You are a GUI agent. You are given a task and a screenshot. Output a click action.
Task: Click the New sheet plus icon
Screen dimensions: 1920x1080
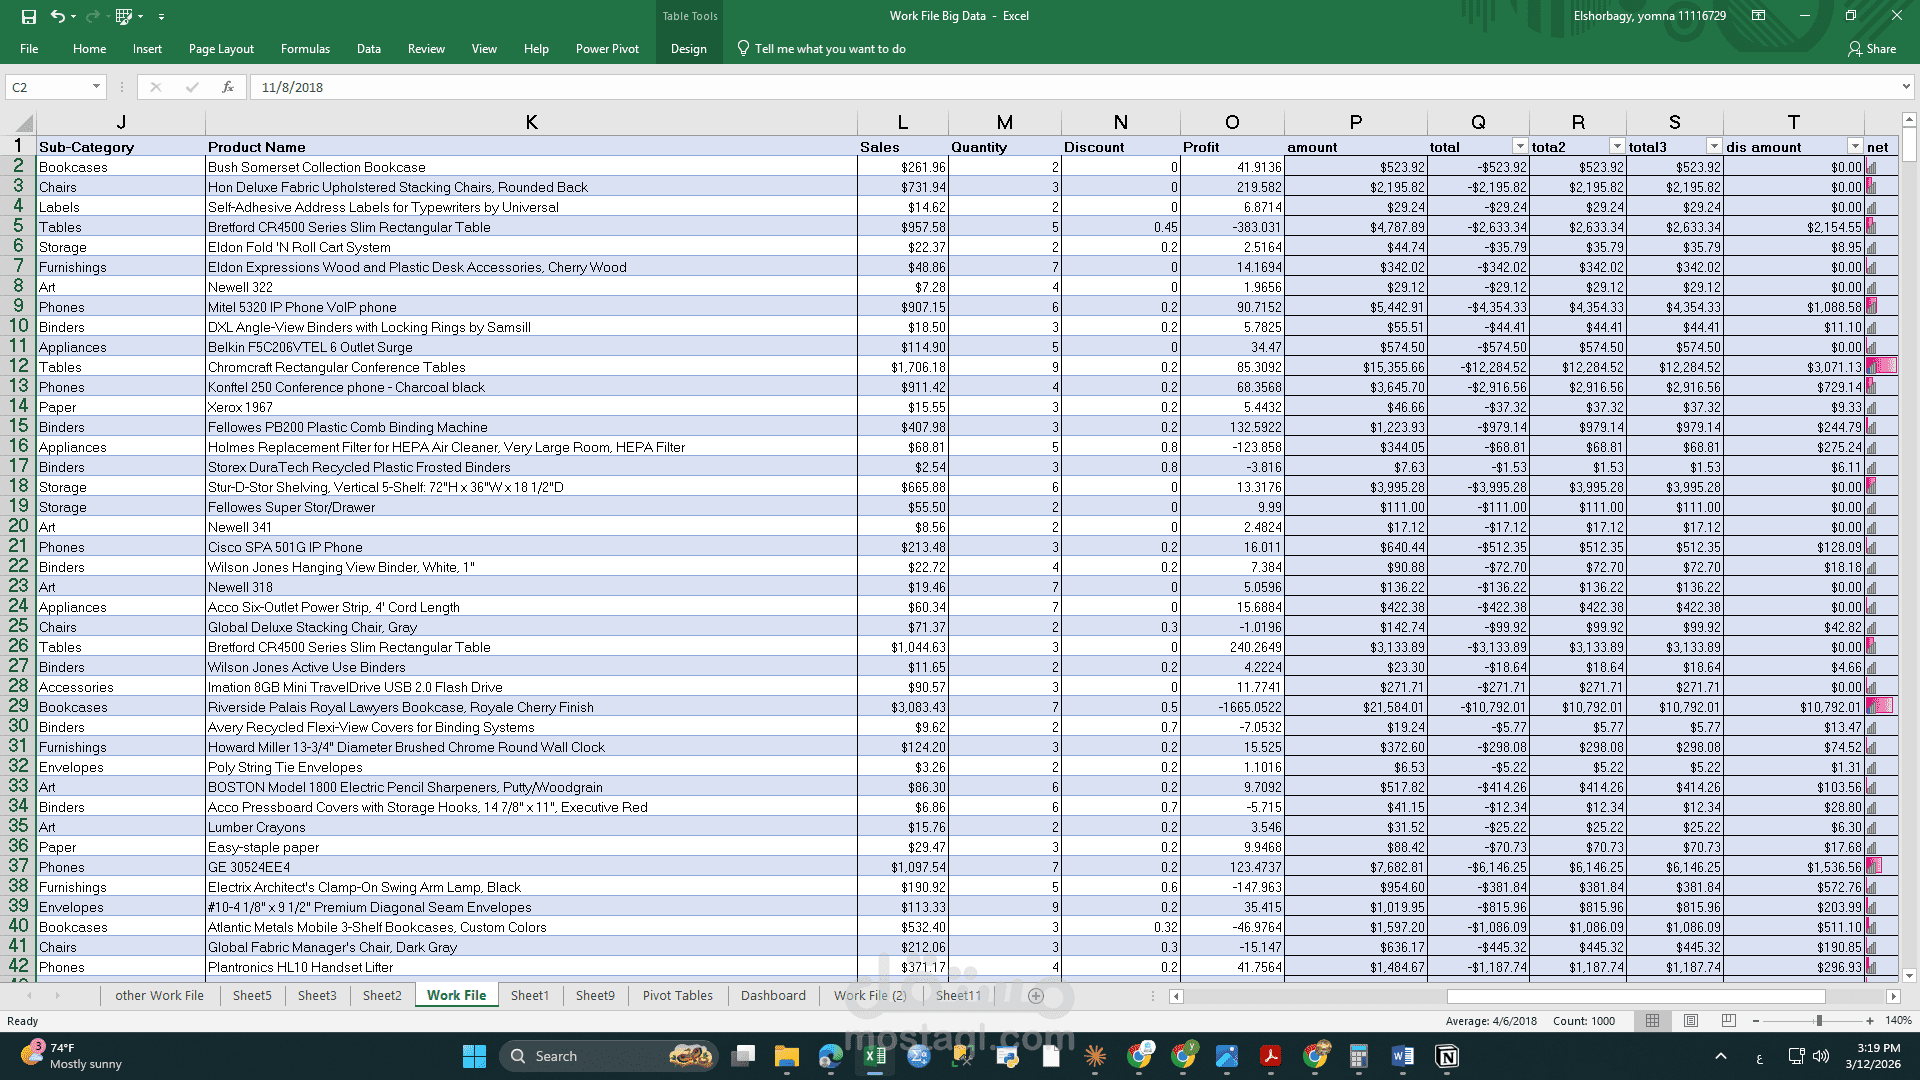[x=1036, y=995]
